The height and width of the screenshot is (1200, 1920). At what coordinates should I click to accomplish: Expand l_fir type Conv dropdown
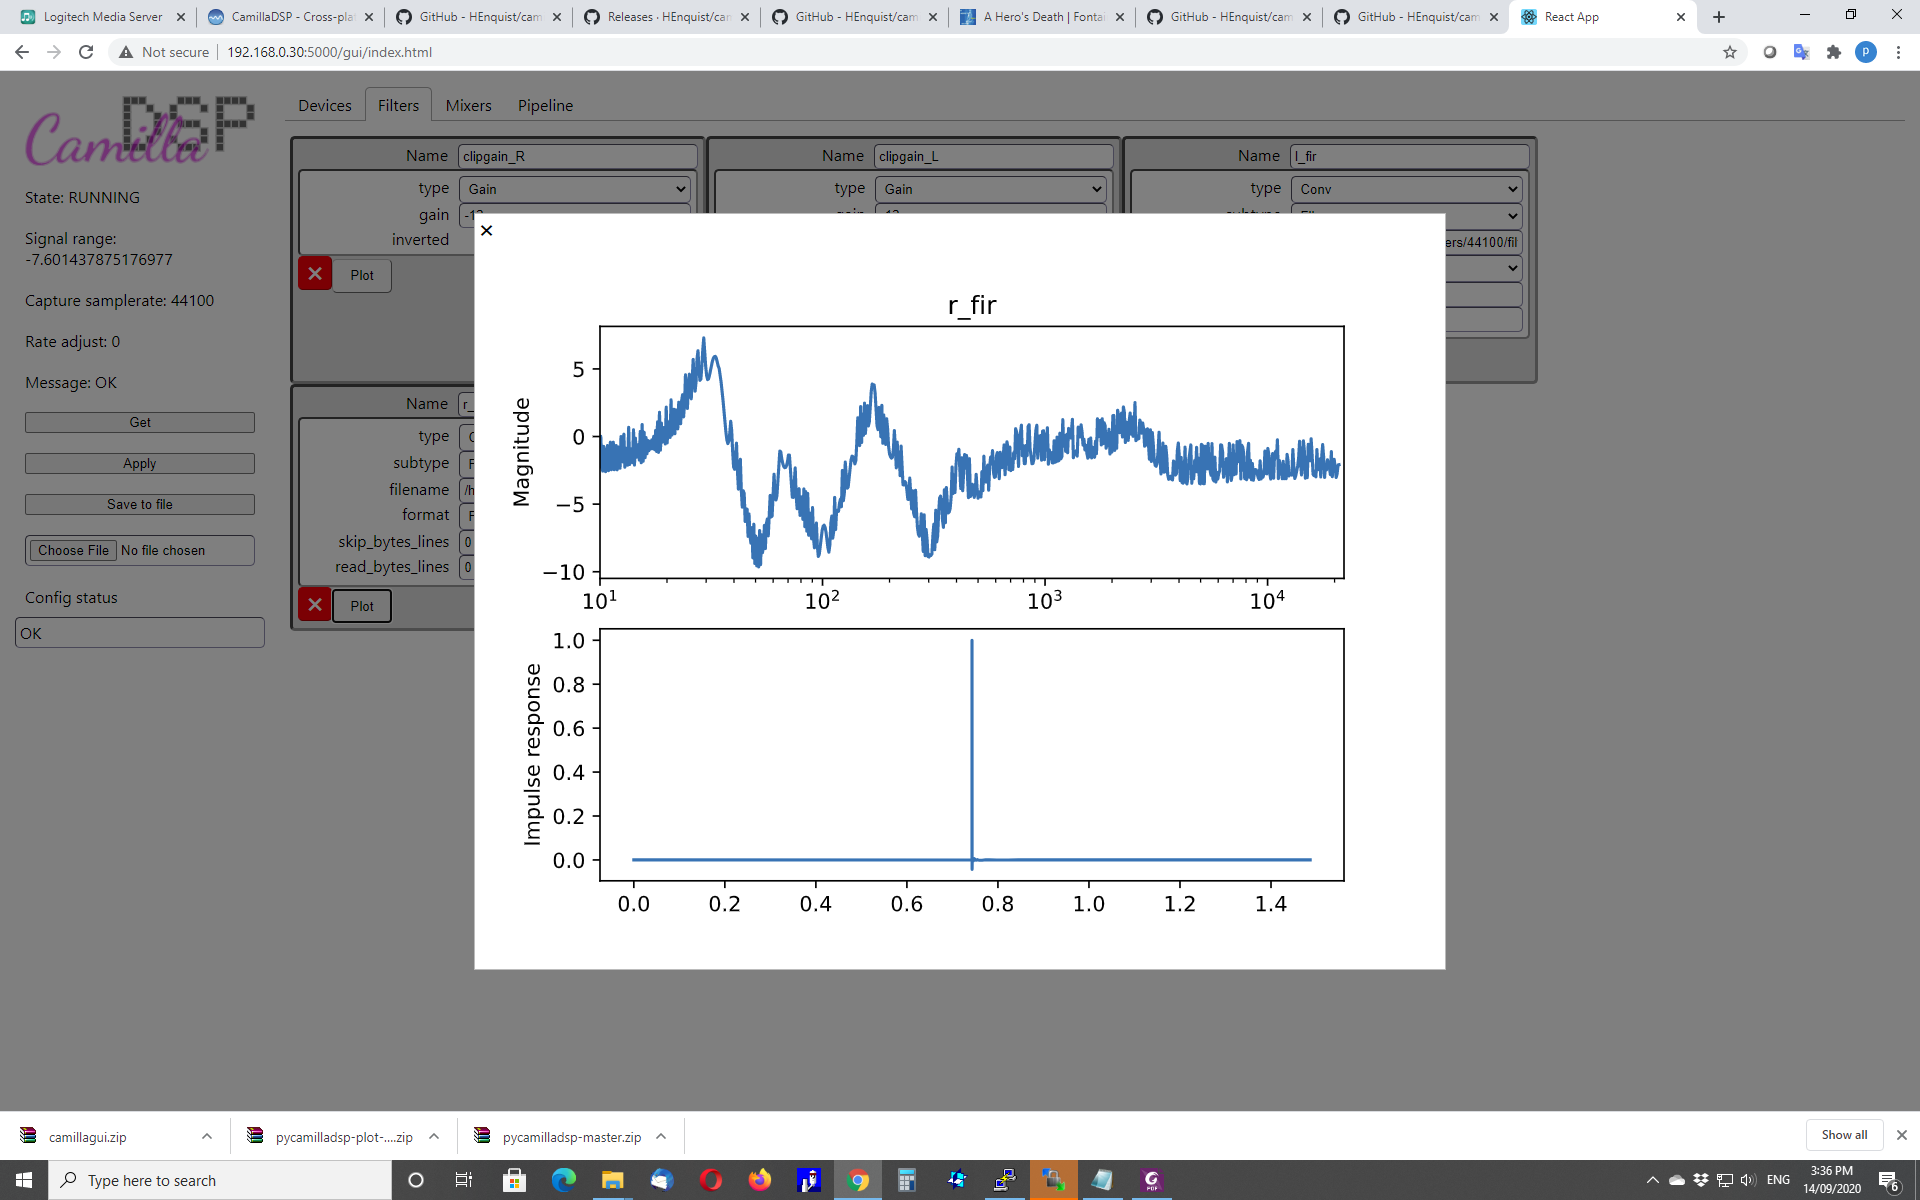point(1407,189)
